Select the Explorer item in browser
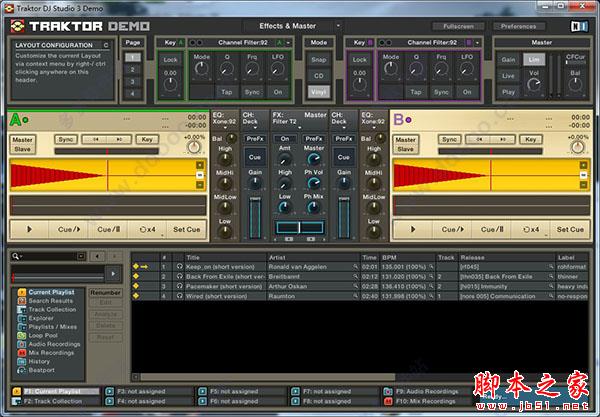600x417 pixels. pyautogui.click(x=43, y=318)
